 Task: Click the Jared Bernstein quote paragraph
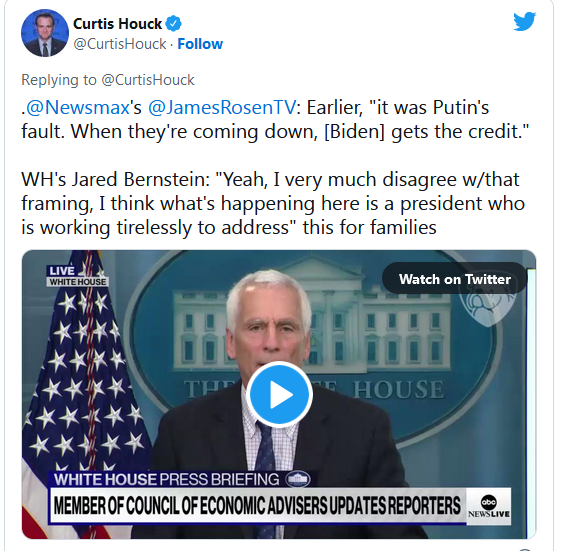pyautogui.click(x=273, y=204)
